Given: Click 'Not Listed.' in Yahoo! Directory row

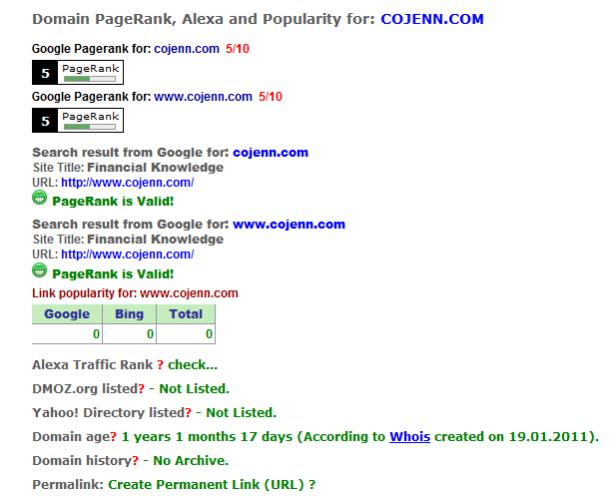Looking at the screenshot, I should point(241,413).
